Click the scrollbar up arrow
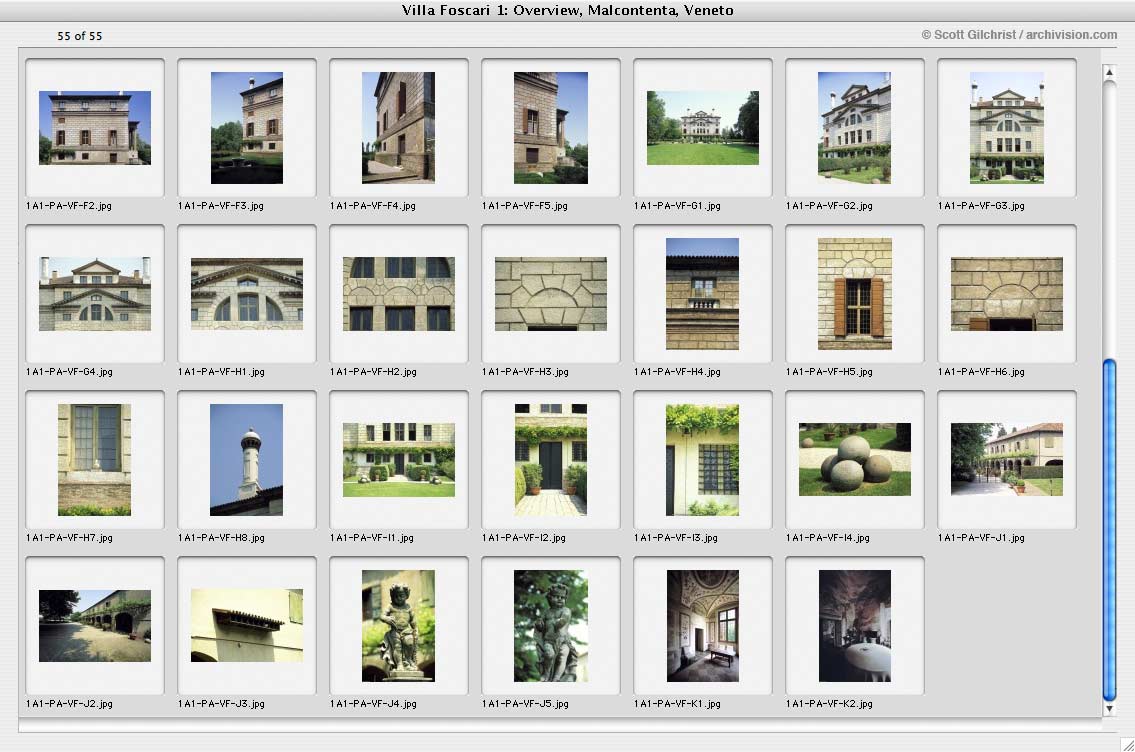Screen dimensions: 1135x752 1108,72
